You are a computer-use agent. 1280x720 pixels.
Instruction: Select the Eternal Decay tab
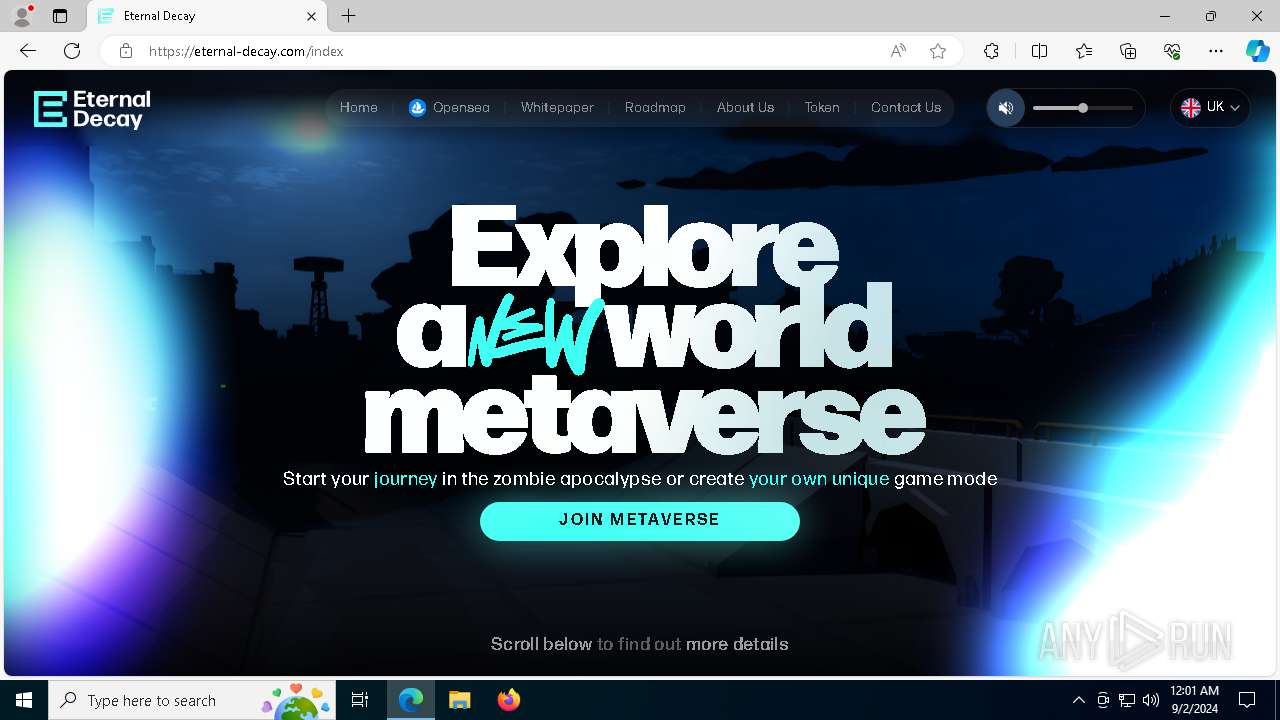tap(207, 16)
